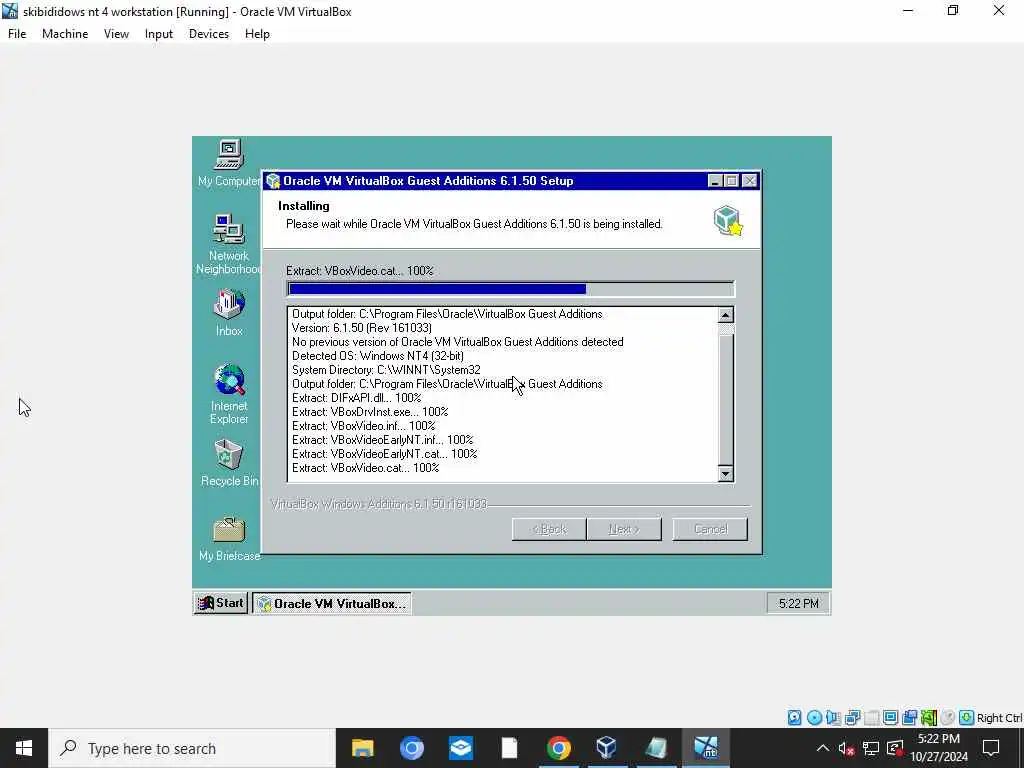Open VirtualBox Manager cube icon on taskbar
1024x768 pixels.
click(607, 748)
